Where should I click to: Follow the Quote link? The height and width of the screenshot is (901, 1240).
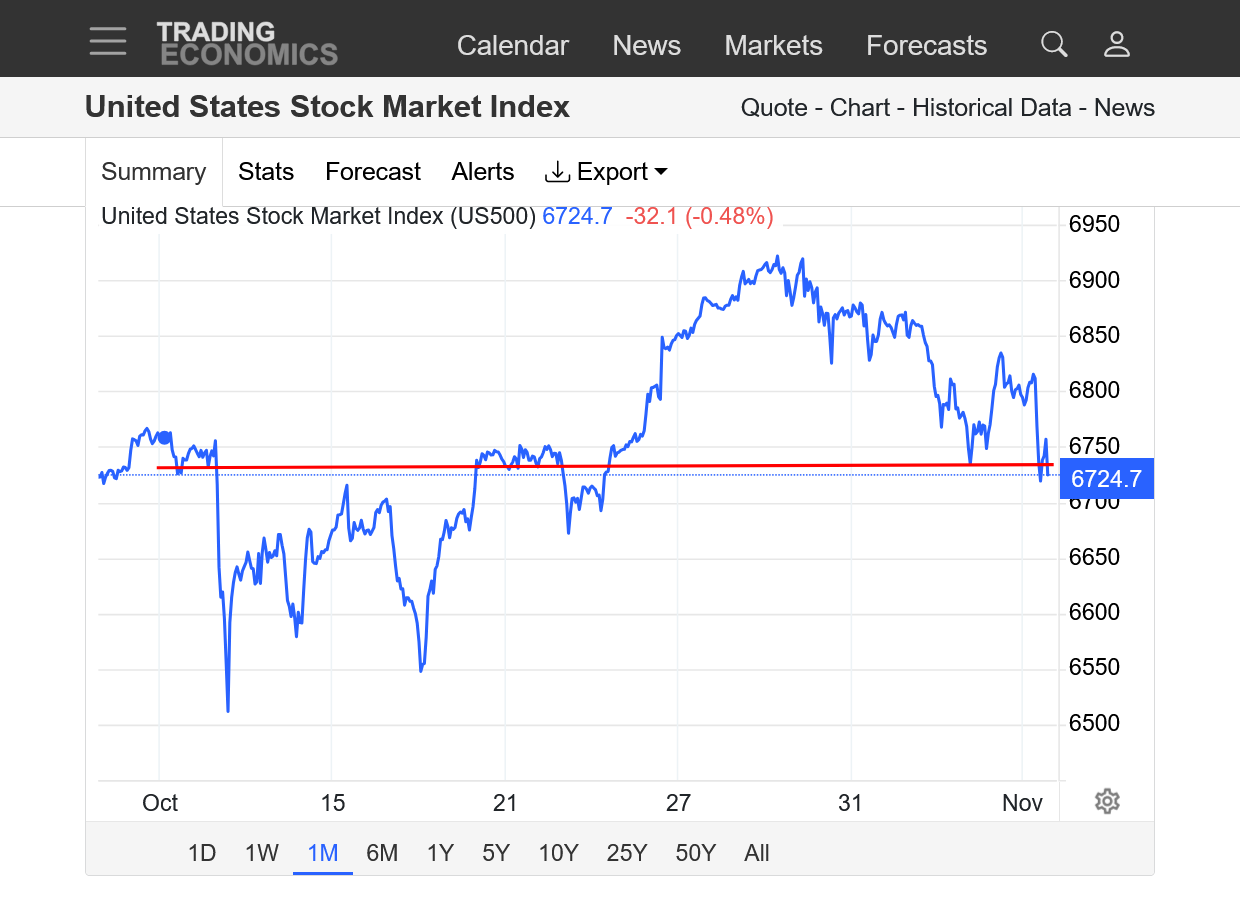pyautogui.click(x=773, y=108)
